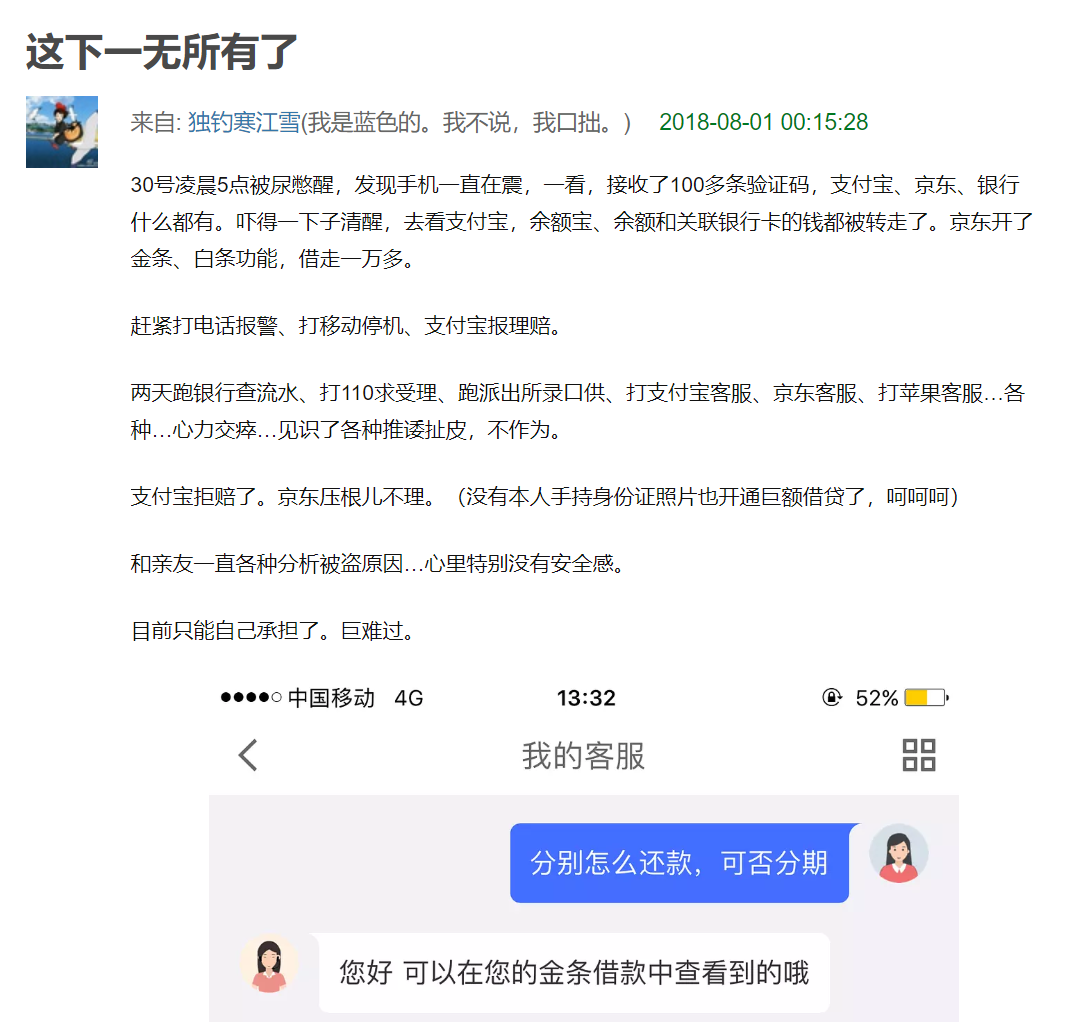Click line 和亲友一直各种分析被盗原因
The image size is (1074, 1022).
click(377, 563)
